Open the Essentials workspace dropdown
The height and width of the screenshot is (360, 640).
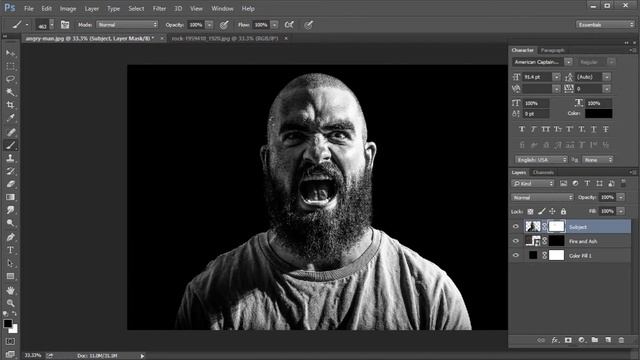[x=605, y=25]
